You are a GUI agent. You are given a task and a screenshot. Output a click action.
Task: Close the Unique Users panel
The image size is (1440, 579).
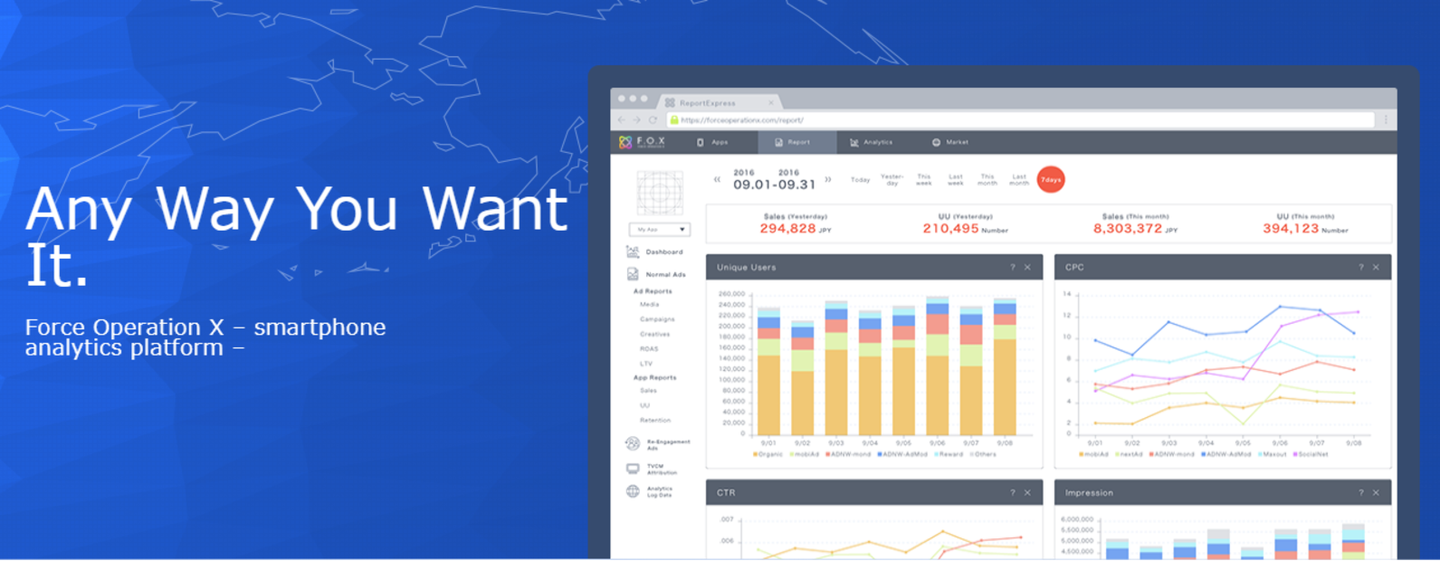(x=1027, y=267)
